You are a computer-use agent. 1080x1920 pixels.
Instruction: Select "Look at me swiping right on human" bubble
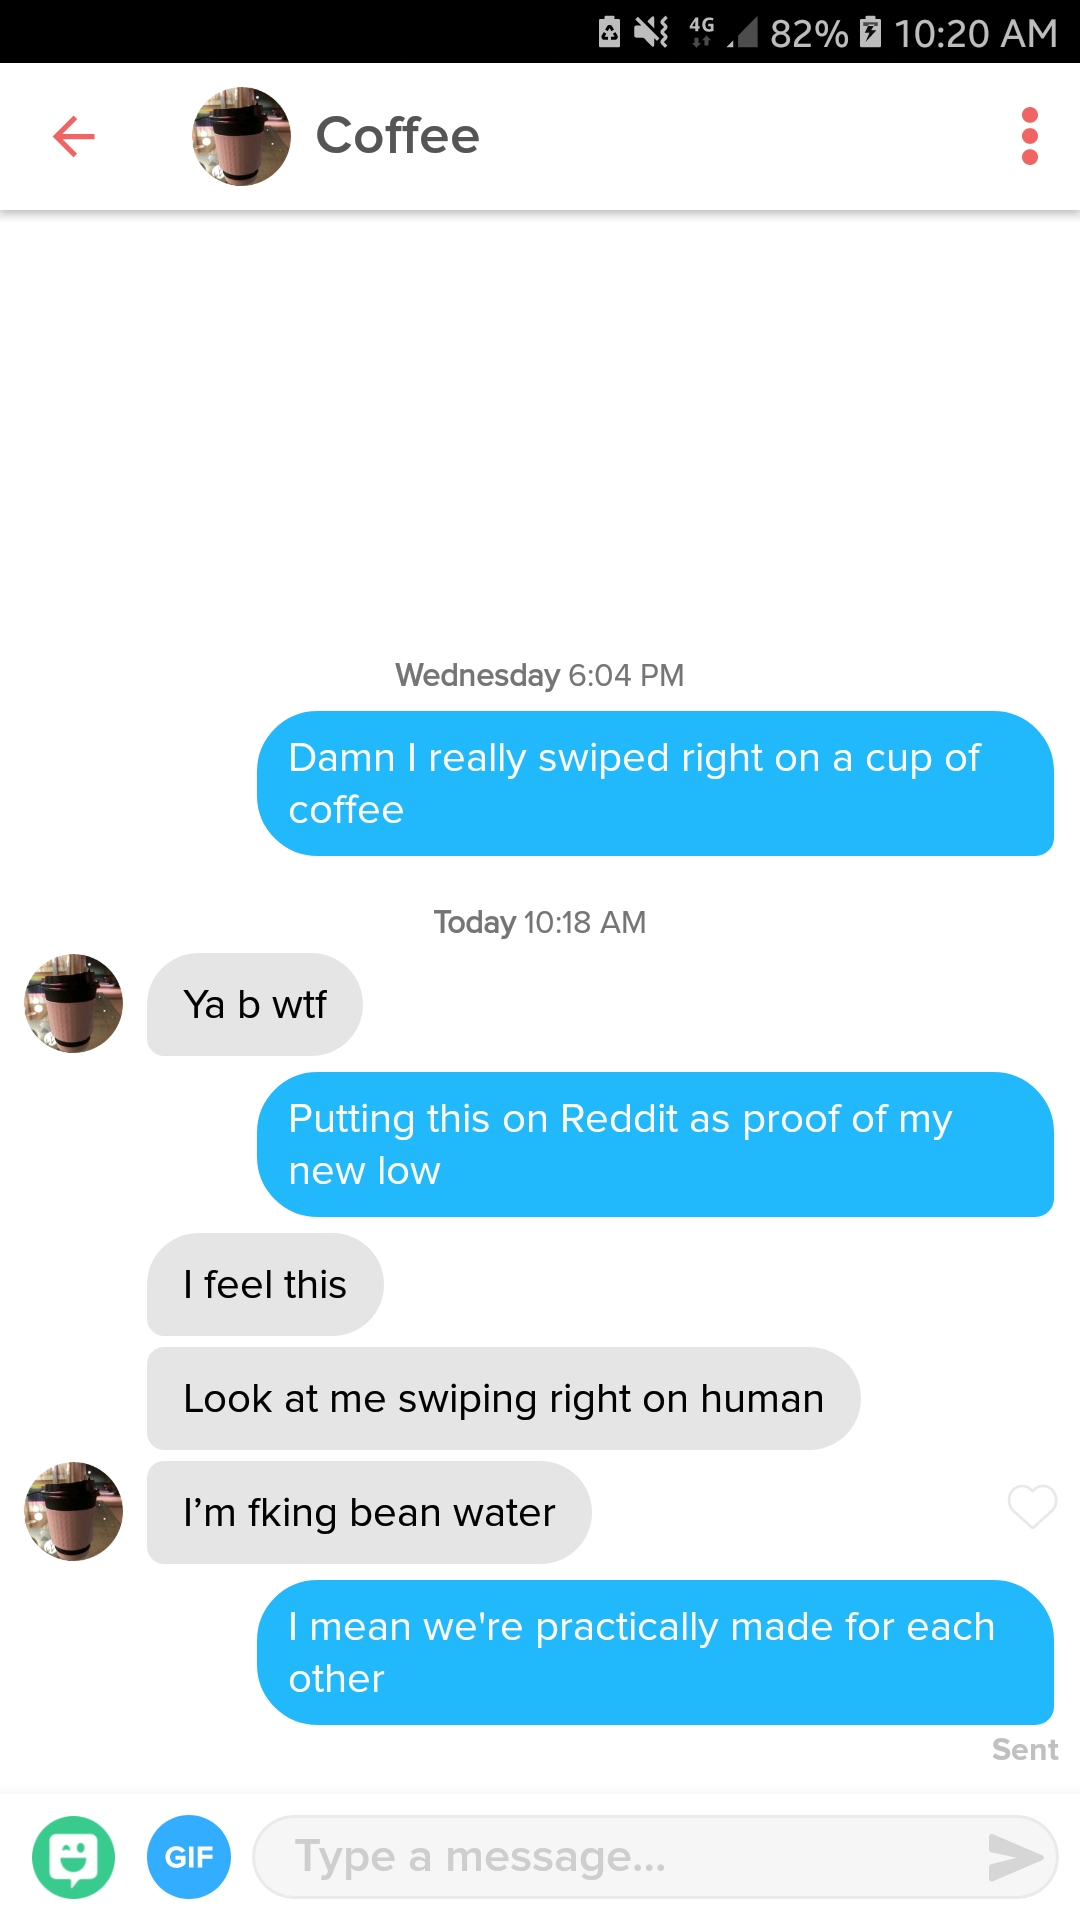pyautogui.click(x=504, y=1398)
